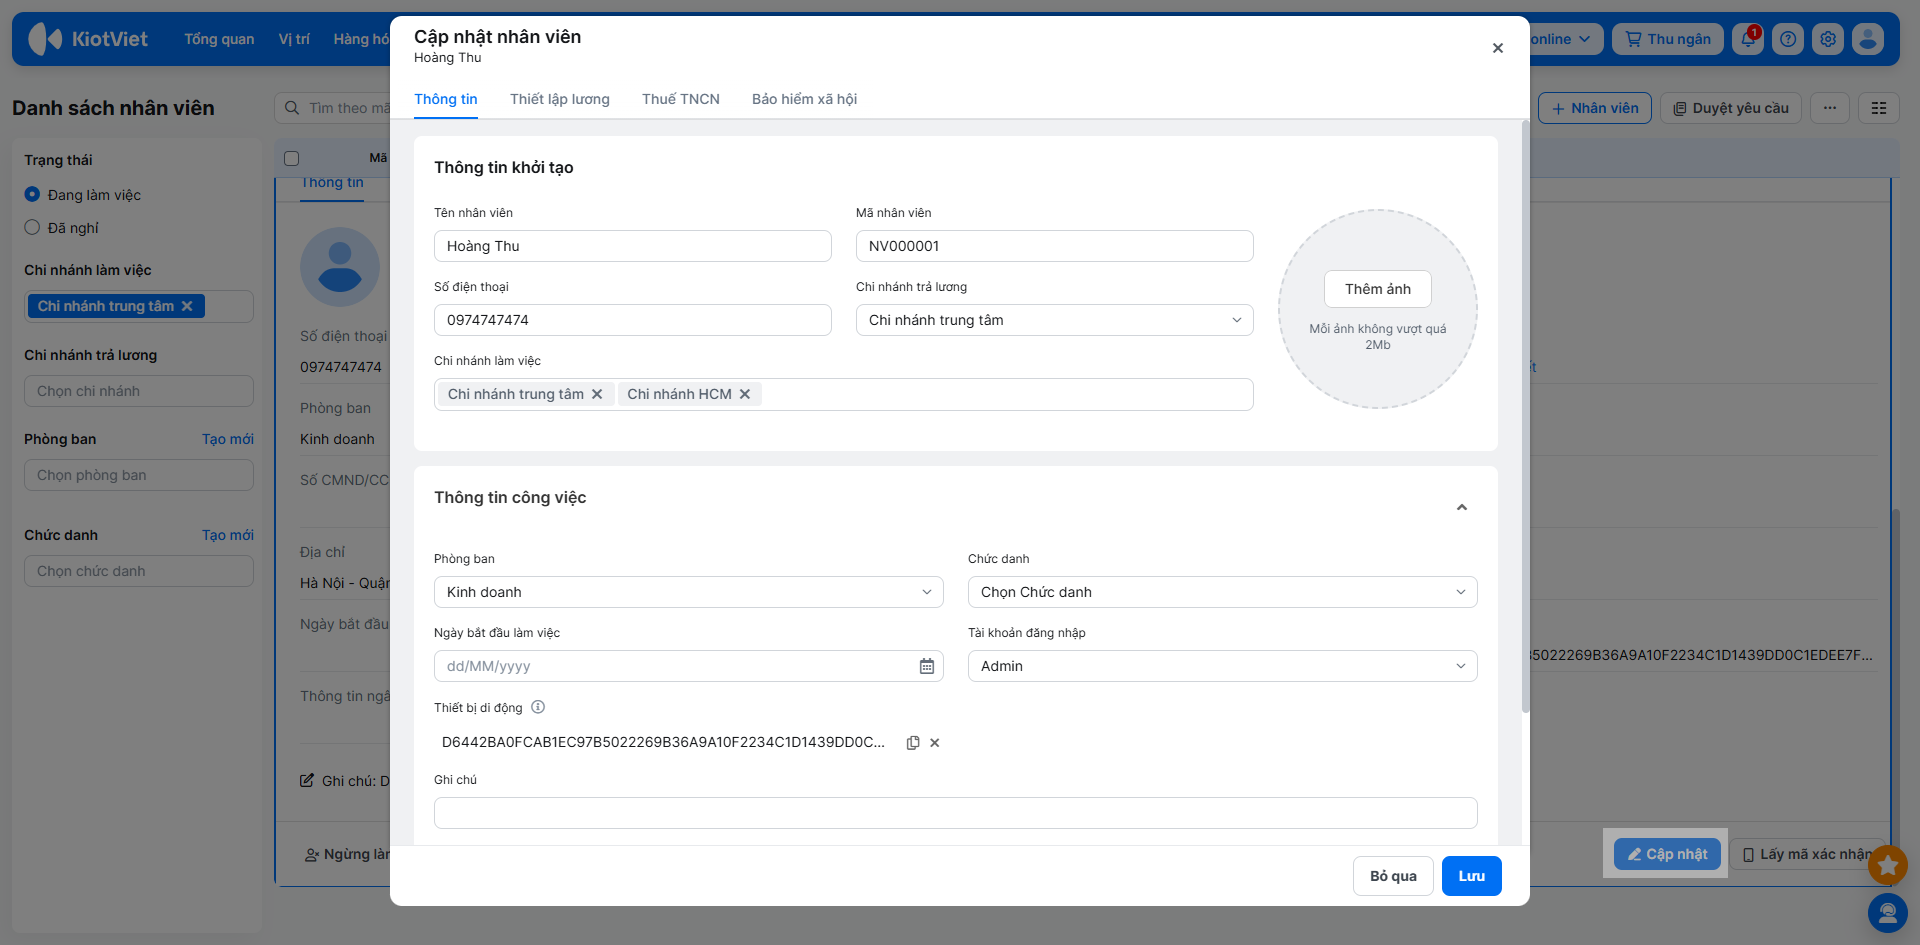Viewport: 1920px width, 945px height.
Task: Open the calendar date picker icon
Action: point(927,666)
